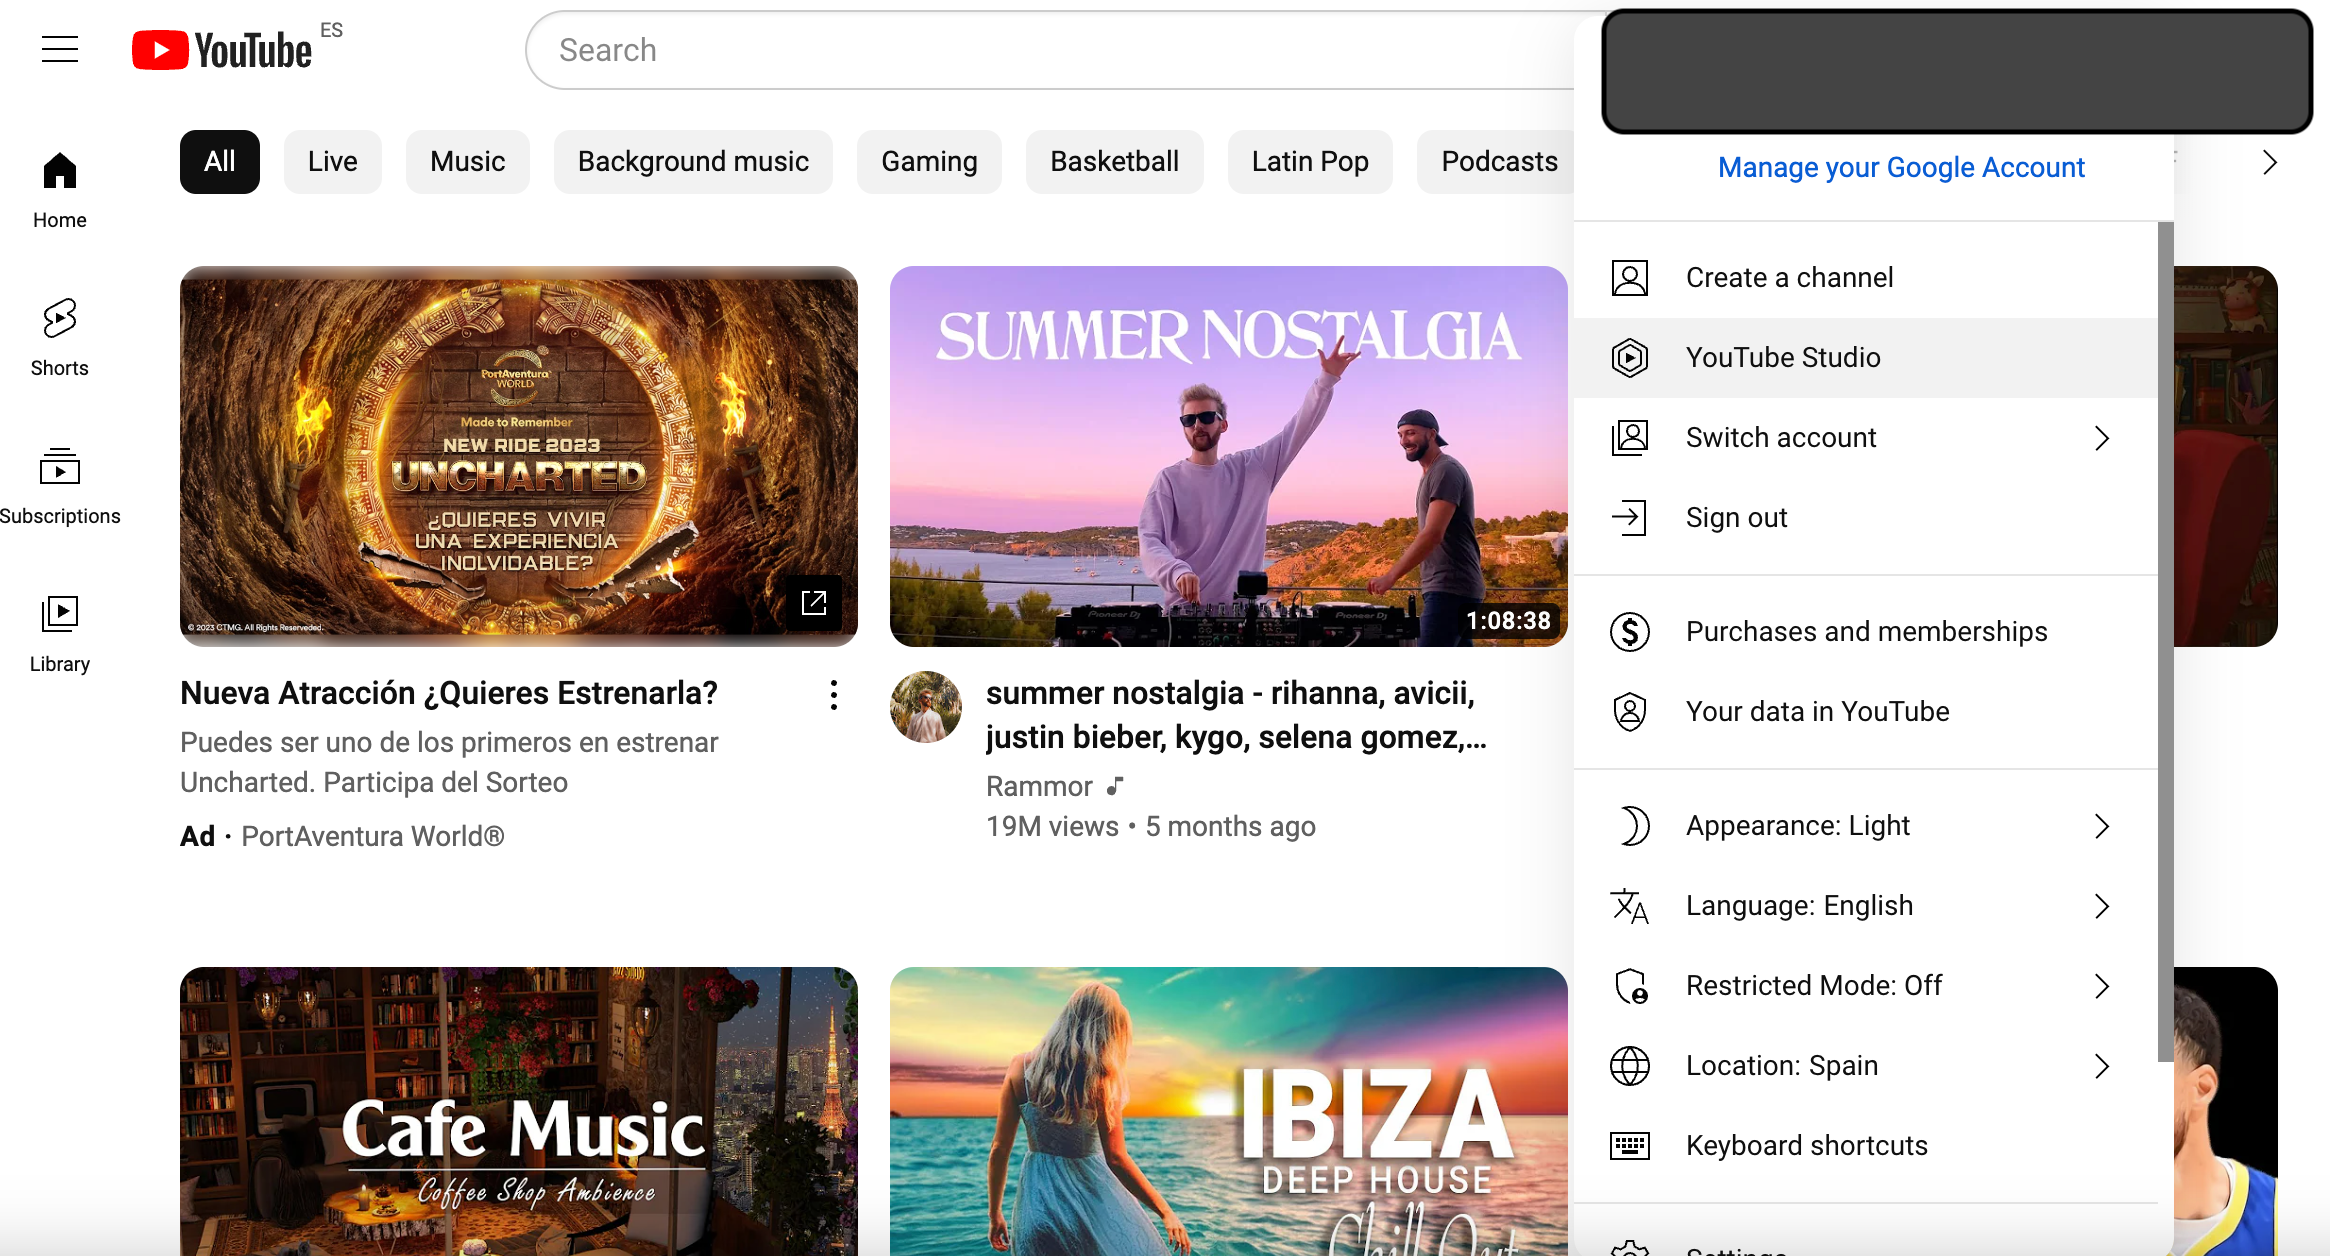Screen dimensions: 2330x1256
Task: Select the Latin Pop chip
Action: (1310, 162)
